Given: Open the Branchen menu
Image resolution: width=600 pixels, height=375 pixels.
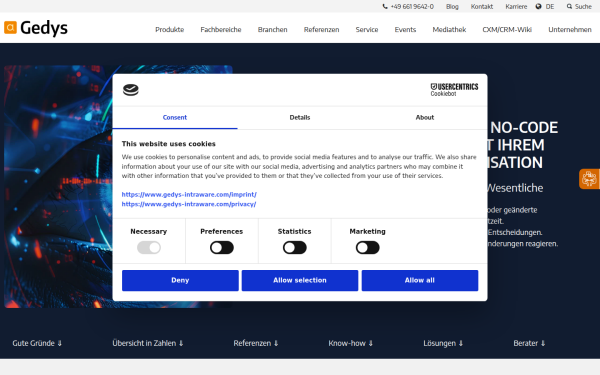Looking at the screenshot, I should point(272,29).
